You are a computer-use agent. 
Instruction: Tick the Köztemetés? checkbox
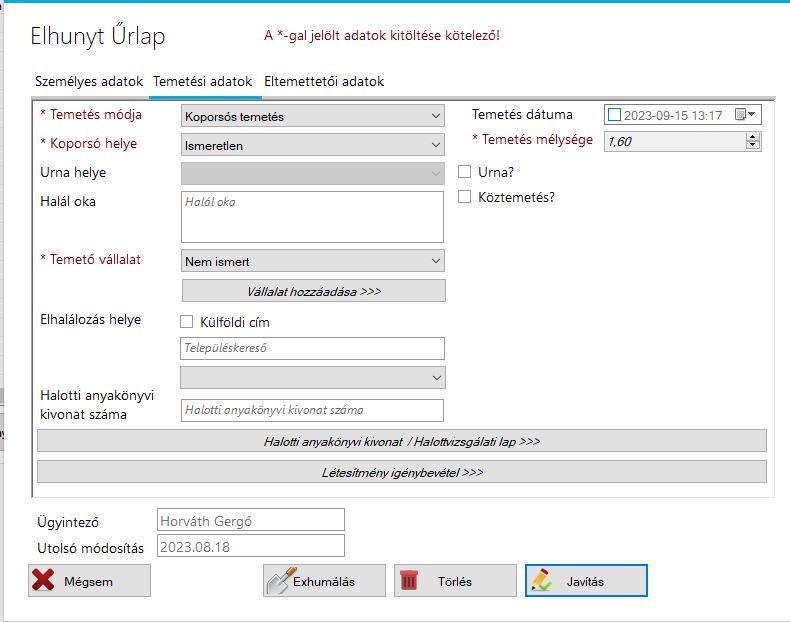click(x=464, y=197)
